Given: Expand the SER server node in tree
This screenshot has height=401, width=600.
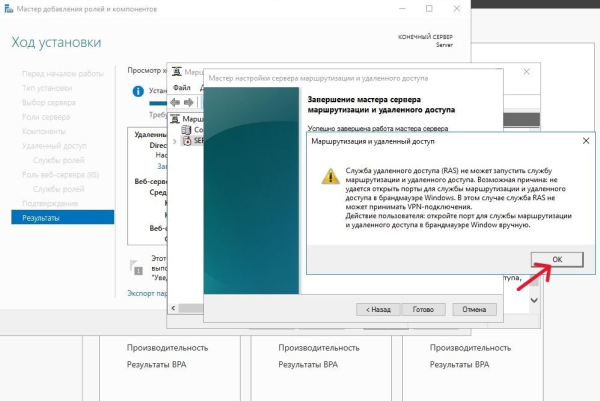Looking at the screenshot, I should click(x=174, y=141).
